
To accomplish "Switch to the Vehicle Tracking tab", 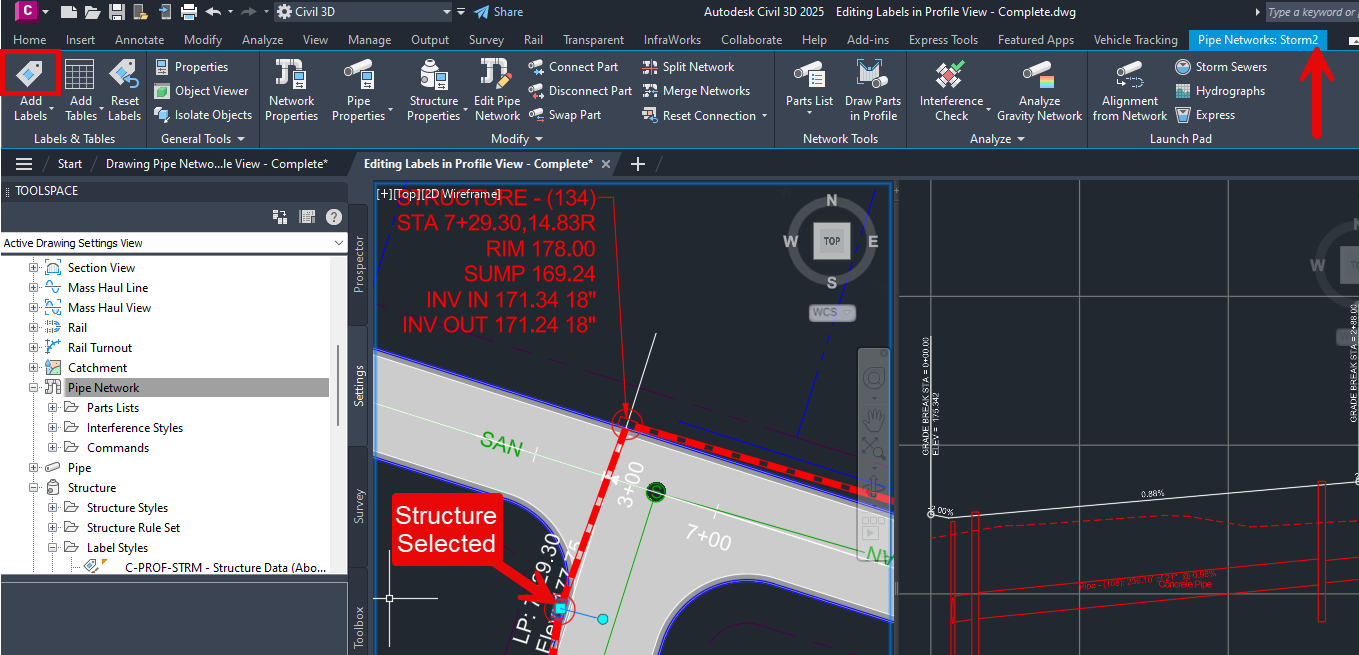I will point(1136,40).
